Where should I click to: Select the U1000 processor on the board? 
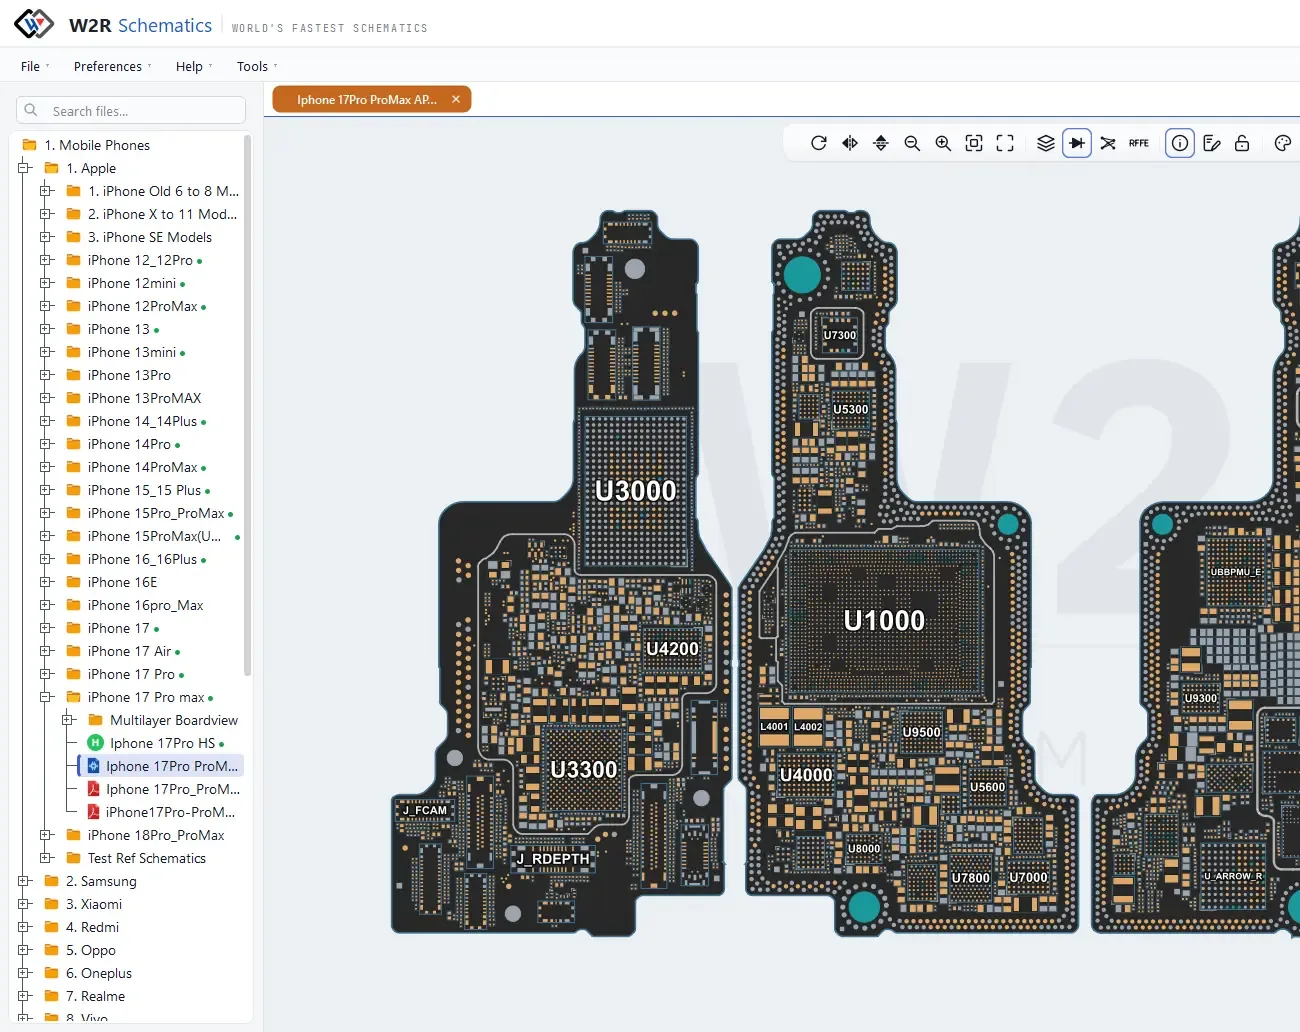tap(884, 620)
